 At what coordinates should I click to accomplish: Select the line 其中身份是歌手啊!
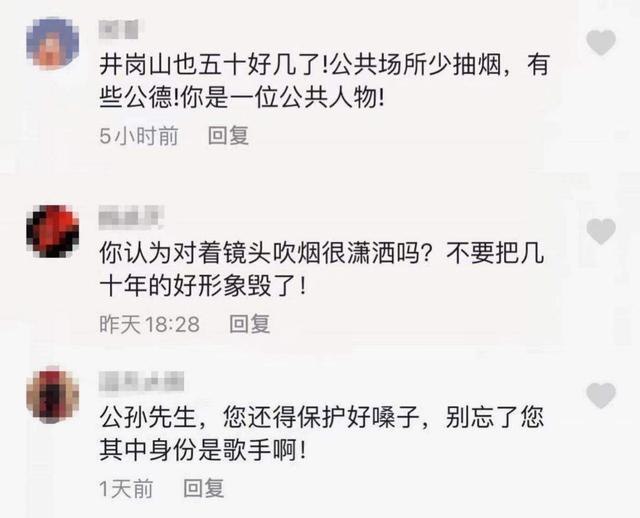click(x=203, y=451)
